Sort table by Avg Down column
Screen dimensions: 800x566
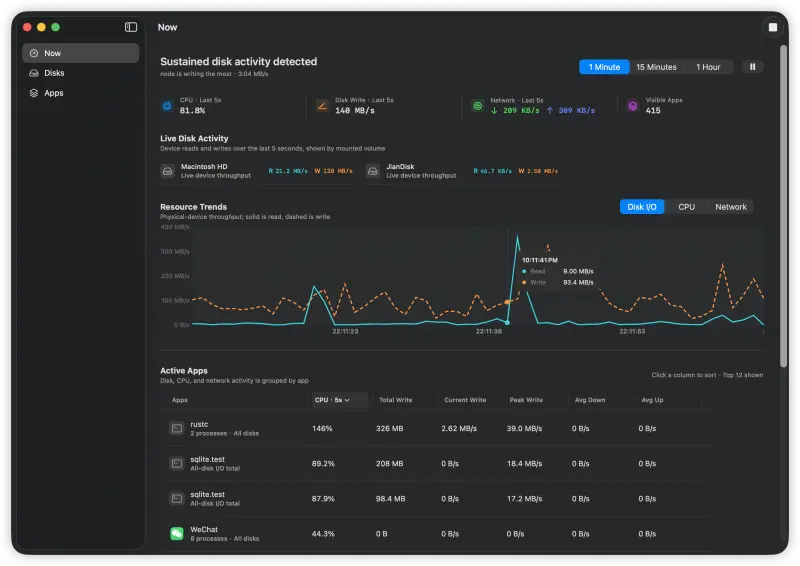click(590, 400)
